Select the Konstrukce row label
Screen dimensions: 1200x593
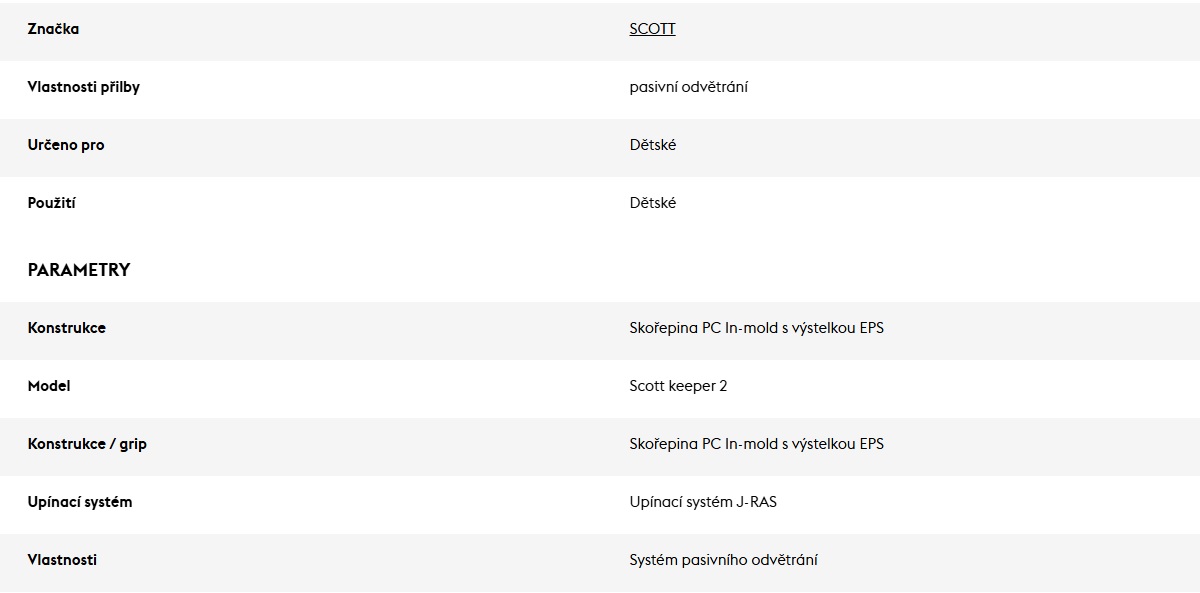tap(67, 328)
